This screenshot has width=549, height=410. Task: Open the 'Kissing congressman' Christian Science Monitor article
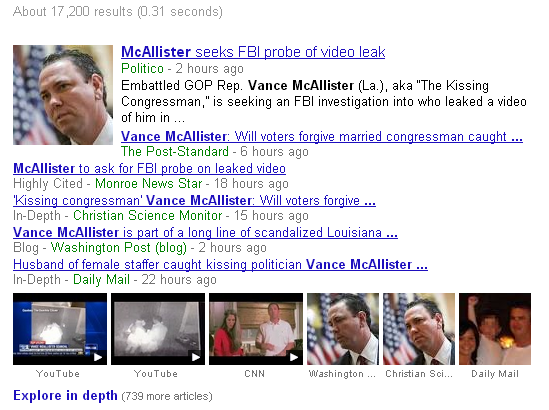[194, 201]
